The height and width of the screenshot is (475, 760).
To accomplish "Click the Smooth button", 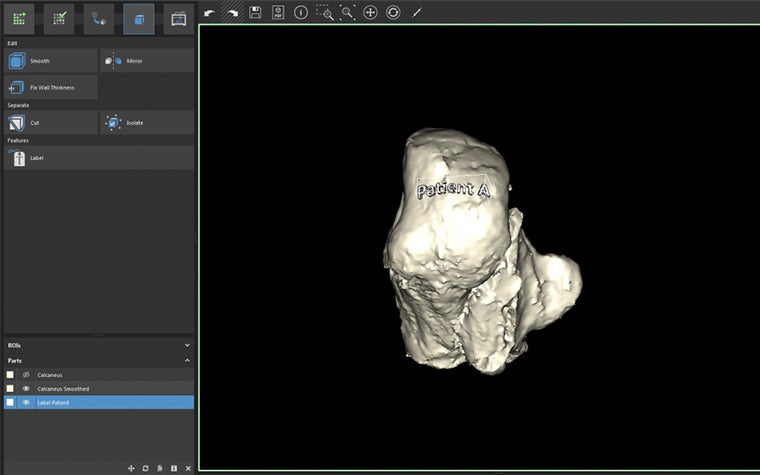I will tap(50, 61).
